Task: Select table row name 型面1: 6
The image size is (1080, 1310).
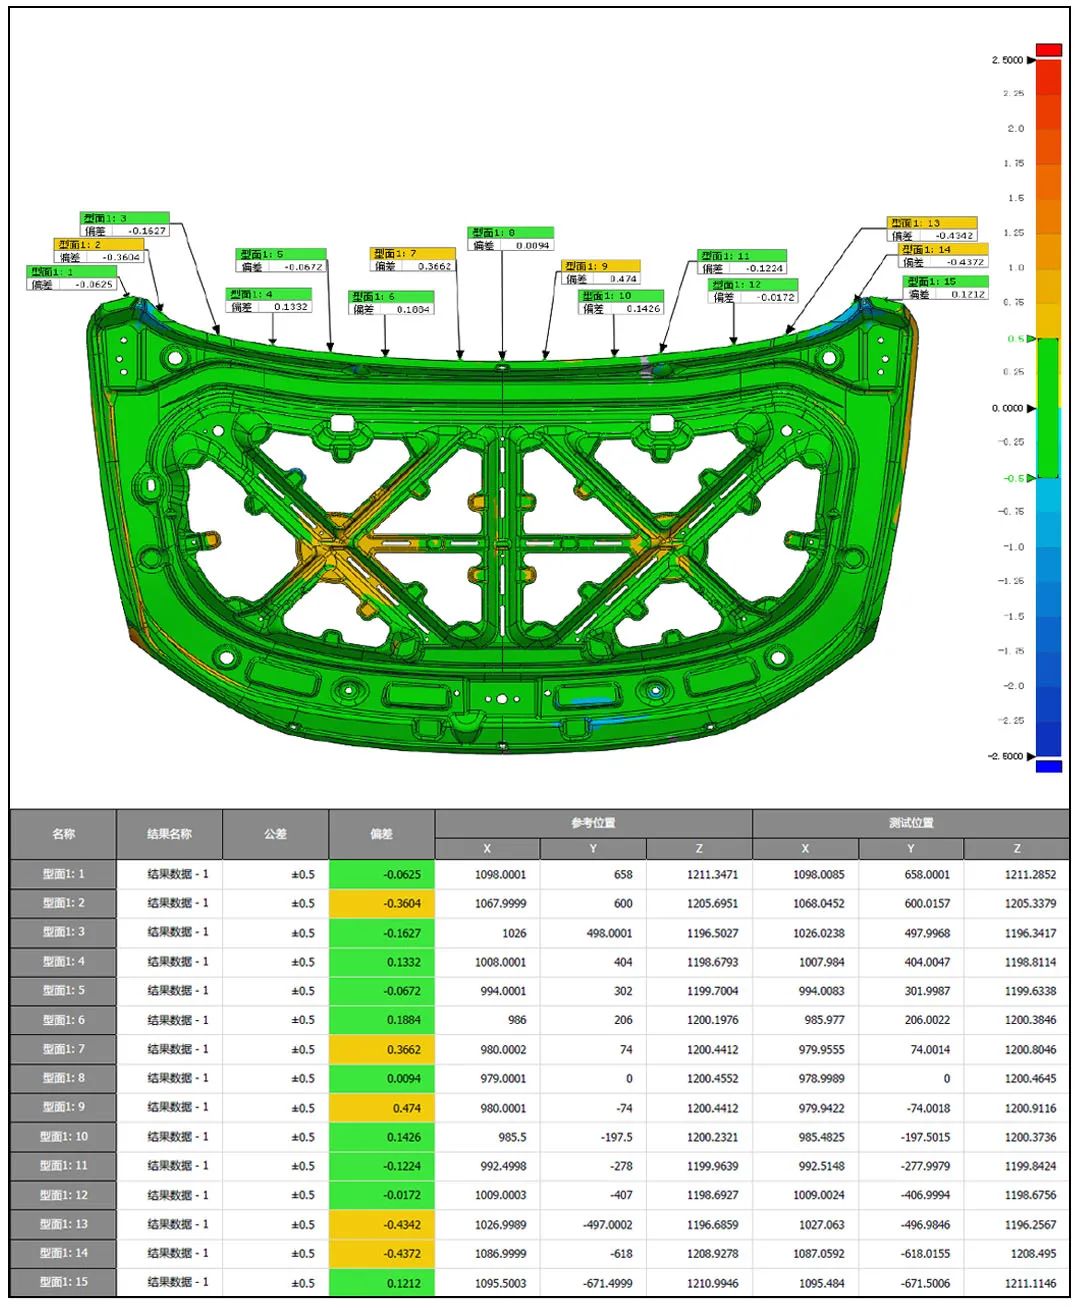Action: click(x=64, y=1020)
